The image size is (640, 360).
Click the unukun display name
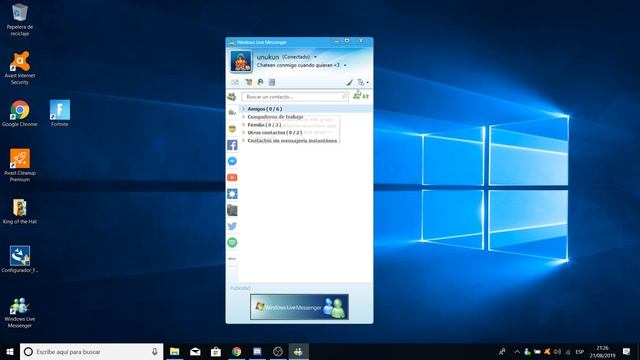point(268,57)
